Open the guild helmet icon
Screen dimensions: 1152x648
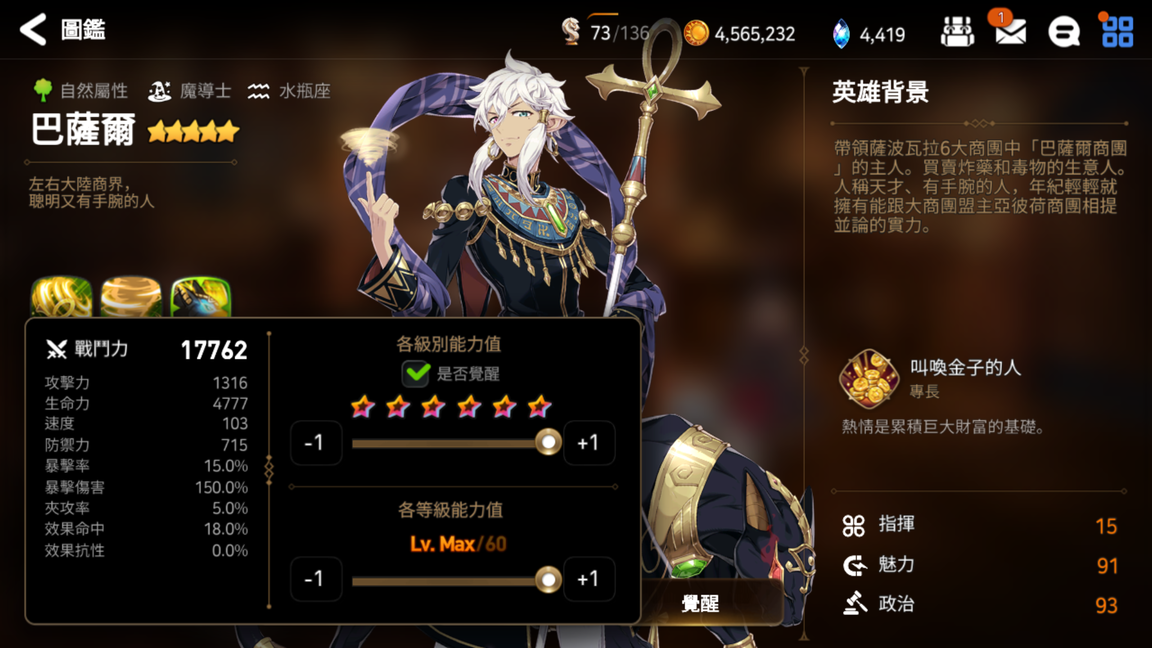pos(957,32)
